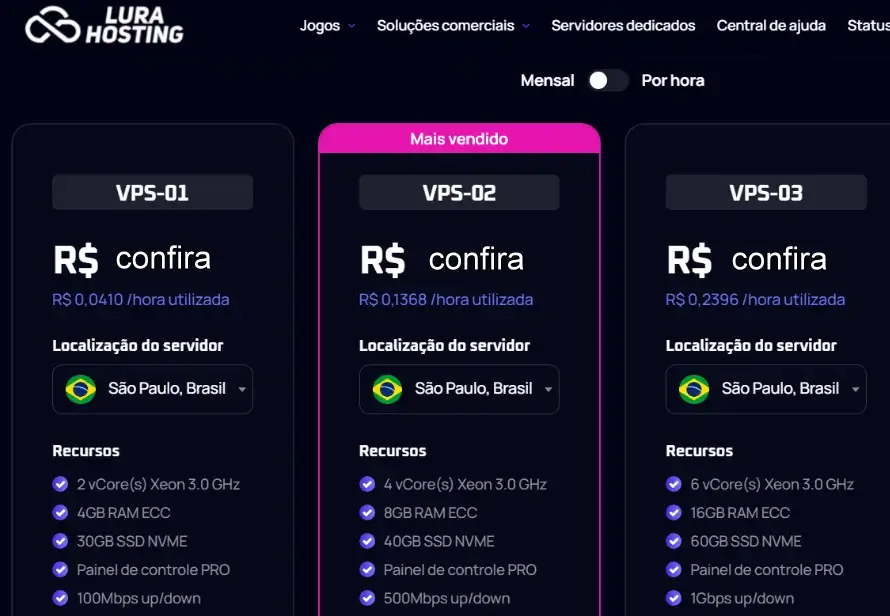Open VPS-02 server location dropdown
Image resolution: width=890 pixels, height=616 pixels.
pos(459,389)
